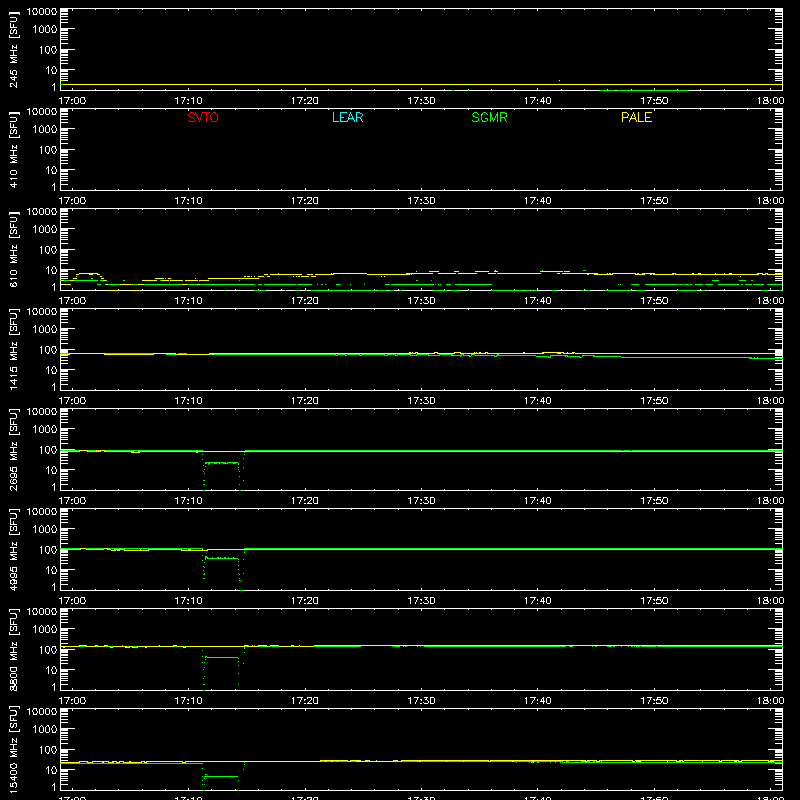The height and width of the screenshot is (800, 800).
Task: Select the 2695 MHz [SFU] axis title
Action: [x=14, y=449]
